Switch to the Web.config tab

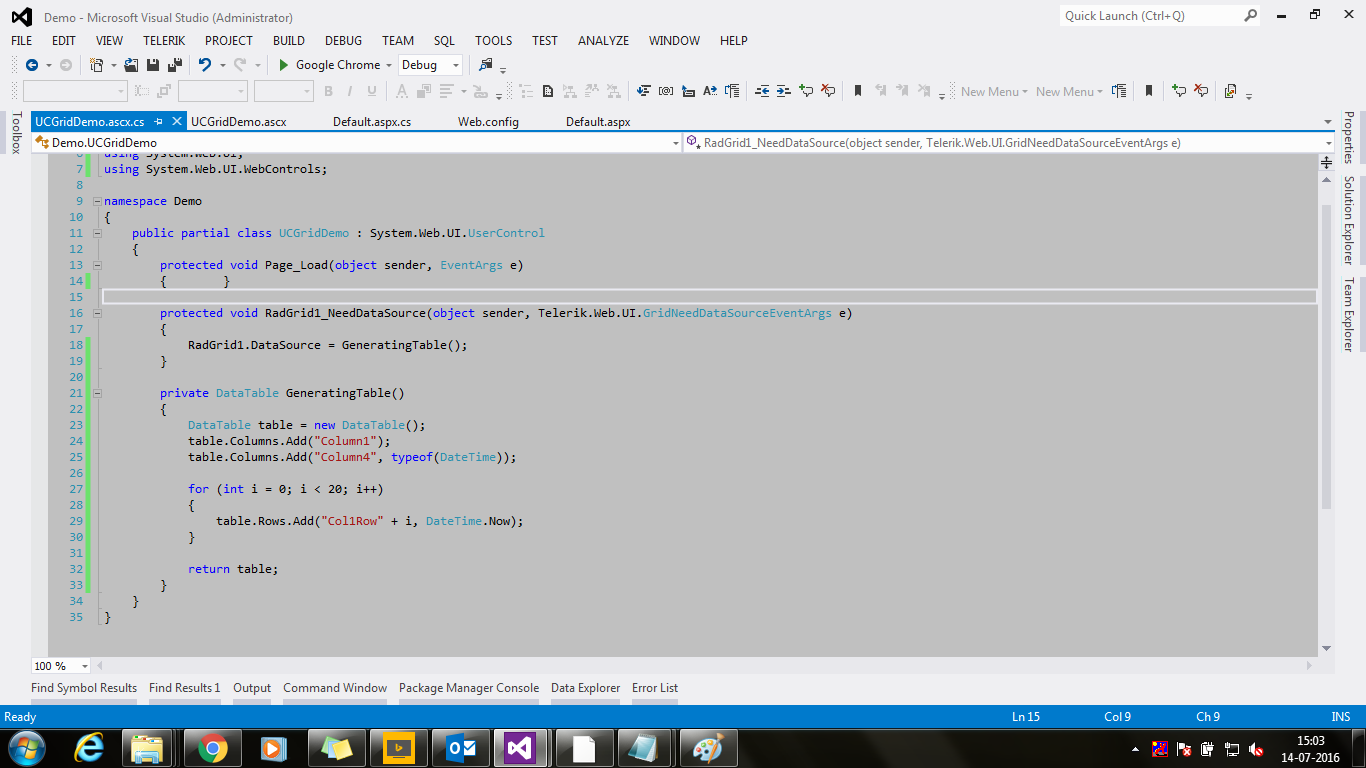click(x=488, y=122)
